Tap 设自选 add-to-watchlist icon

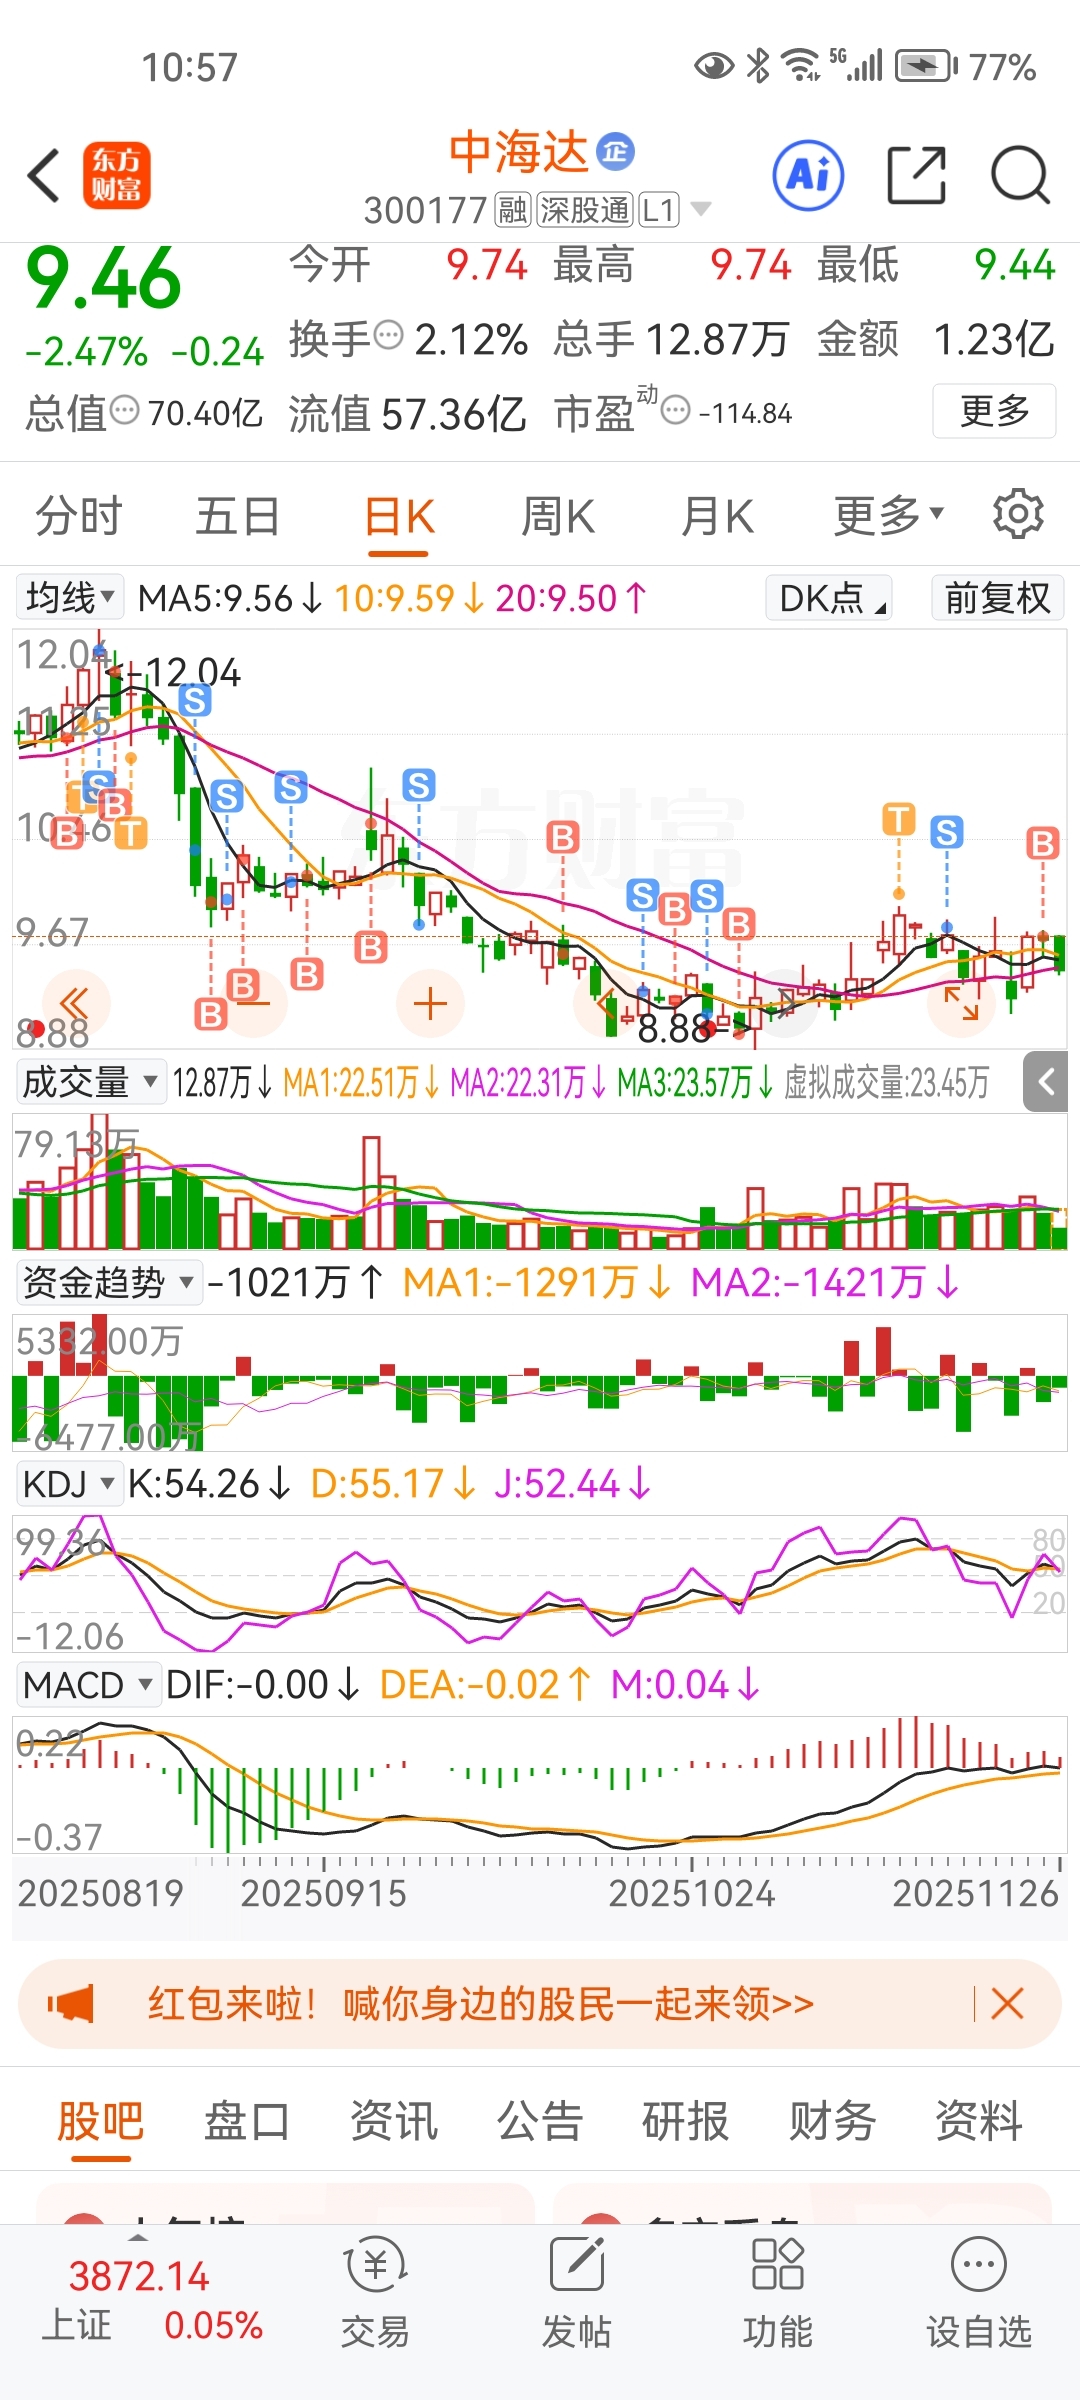tap(978, 2291)
